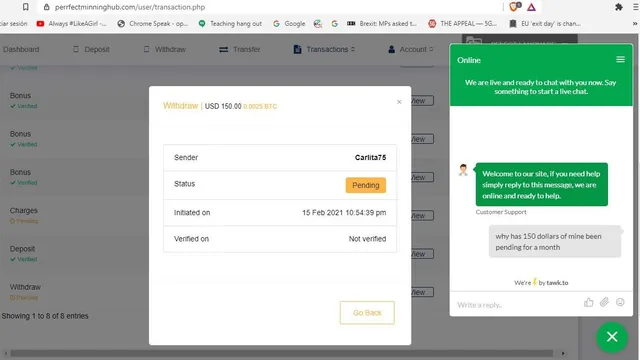This screenshot has height=360, width=640.
Task: Click the Pending status badge
Action: pyautogui.click(x=366, y=185)
